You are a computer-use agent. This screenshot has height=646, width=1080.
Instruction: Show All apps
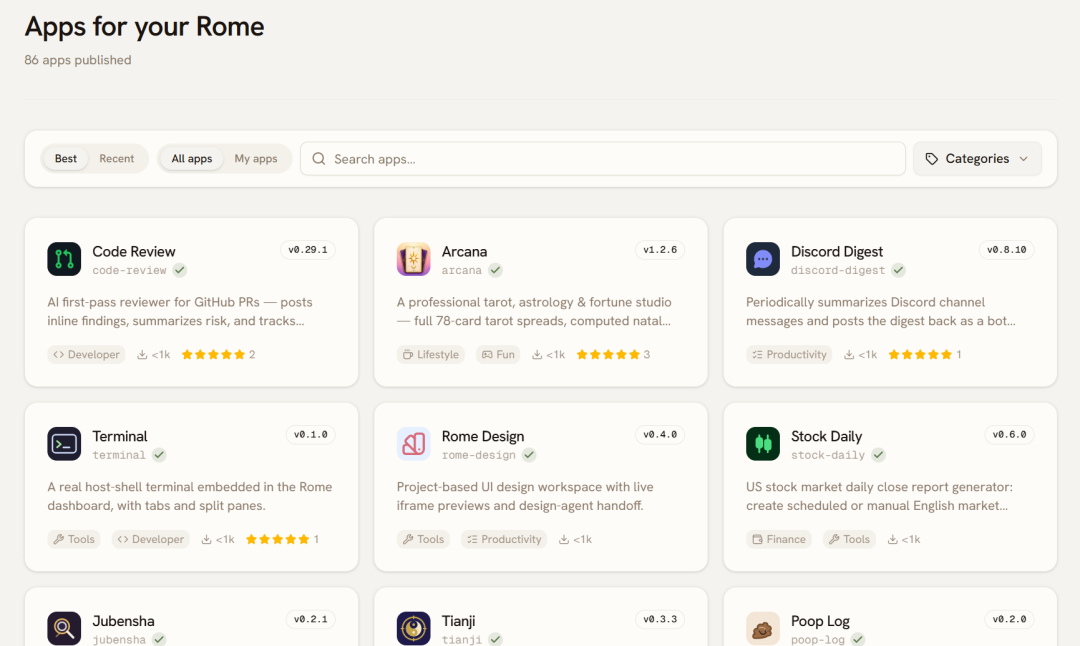coord(191,158)
